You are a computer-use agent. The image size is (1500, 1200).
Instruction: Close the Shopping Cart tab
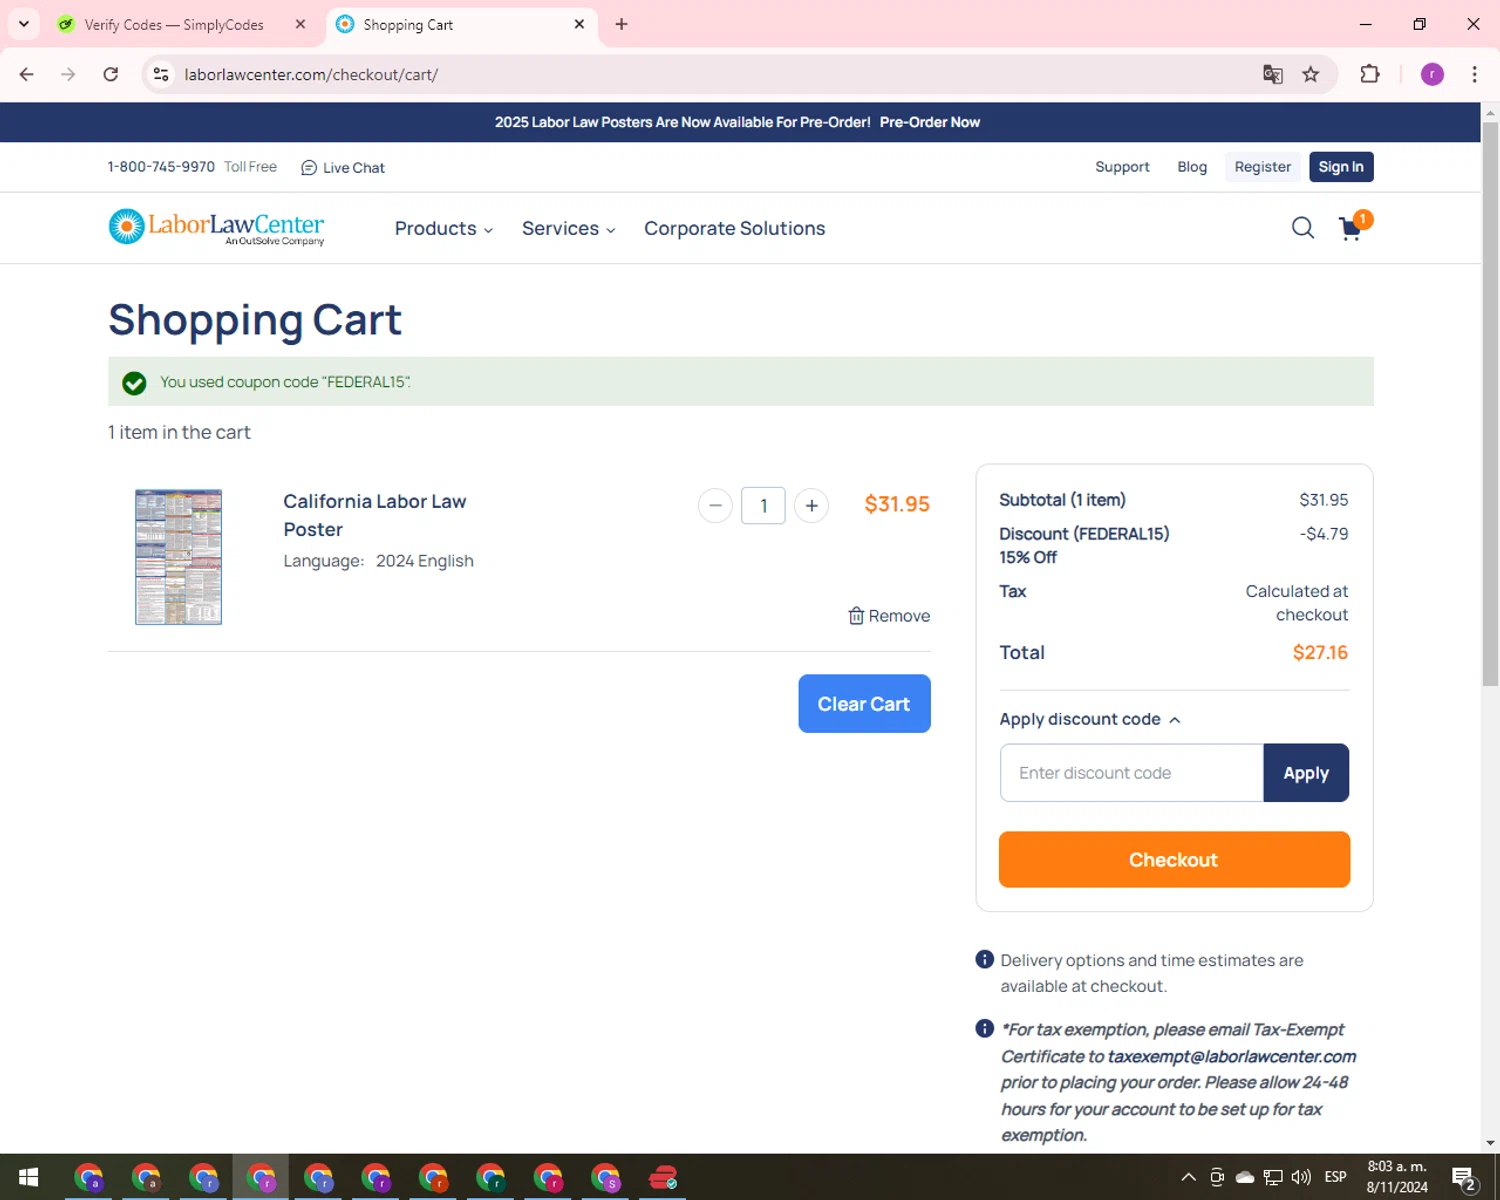point(579,24)
